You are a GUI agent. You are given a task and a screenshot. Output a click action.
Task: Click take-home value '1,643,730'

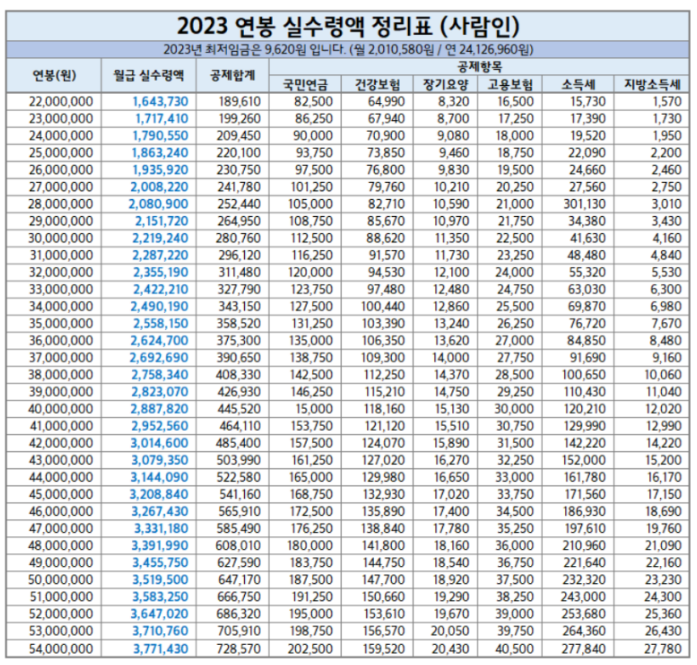tap(160, 102)
